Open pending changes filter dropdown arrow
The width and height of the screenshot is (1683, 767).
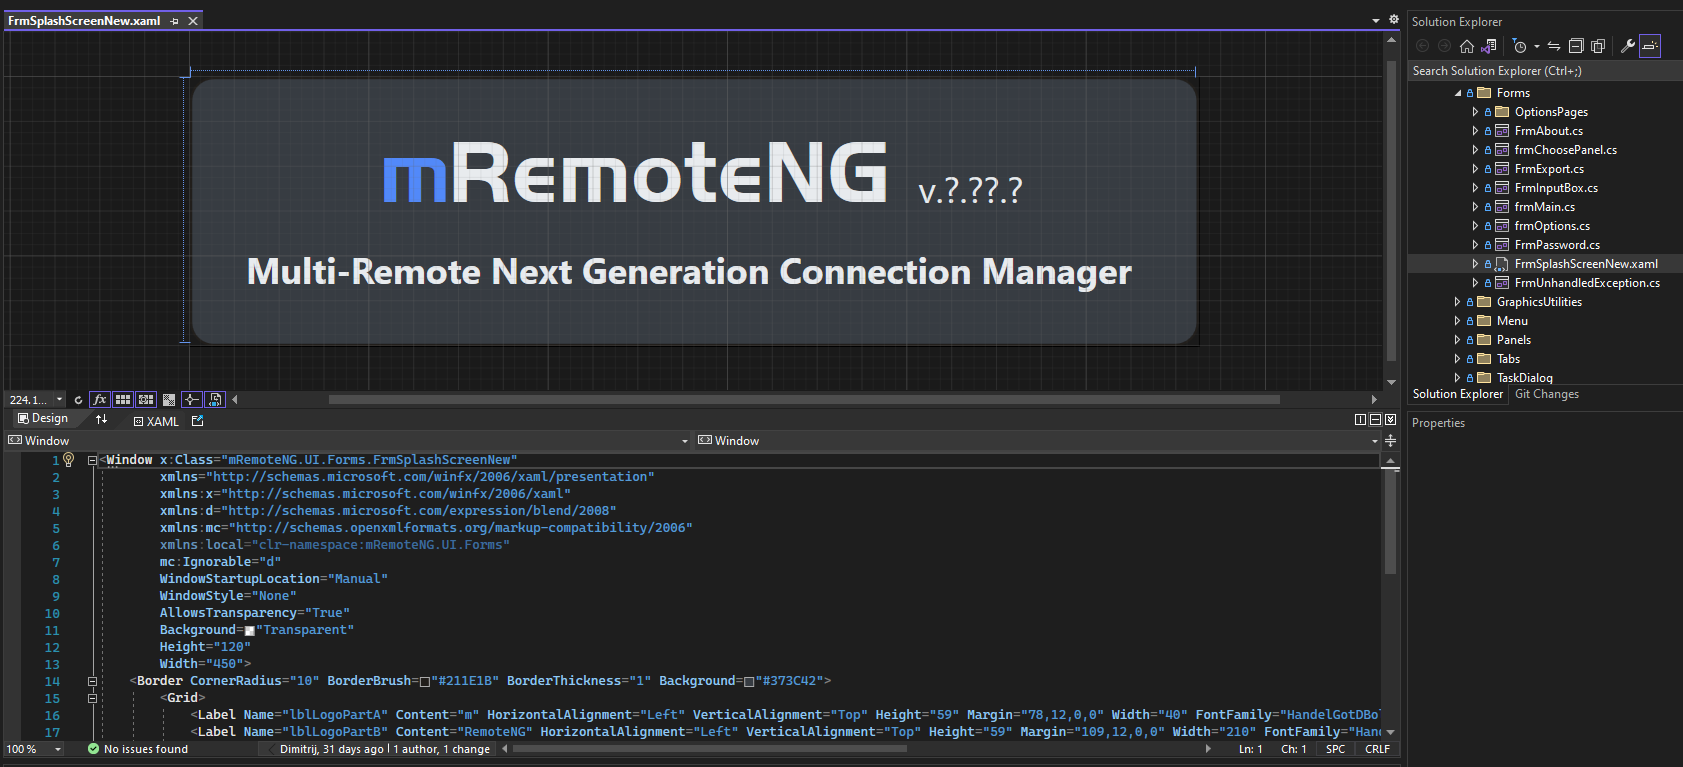(1537, 47)
